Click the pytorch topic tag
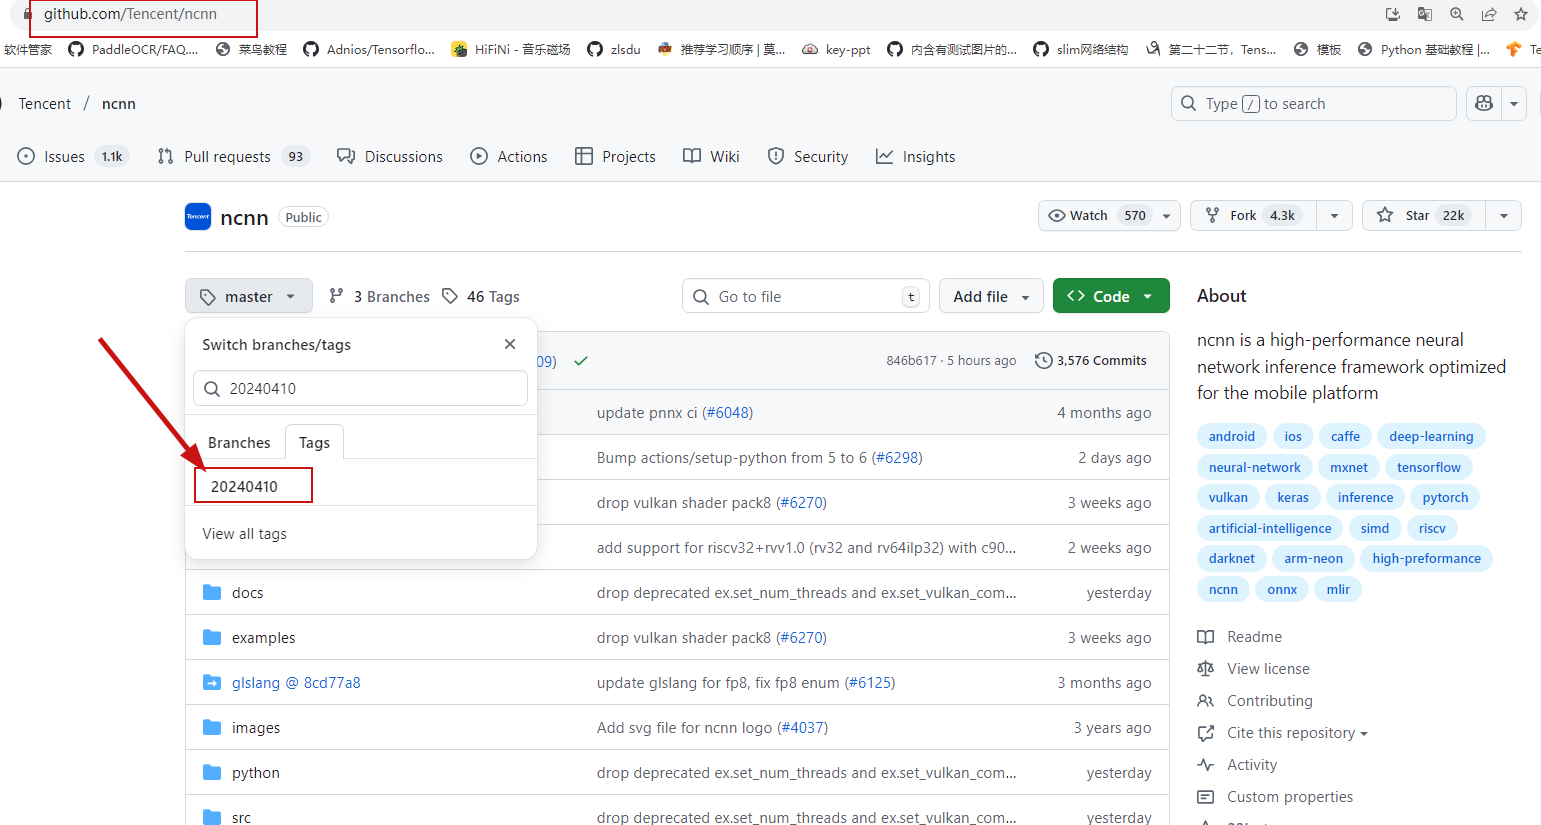The height and width of the screenshot is (825, 1541). pos(1446,497)
